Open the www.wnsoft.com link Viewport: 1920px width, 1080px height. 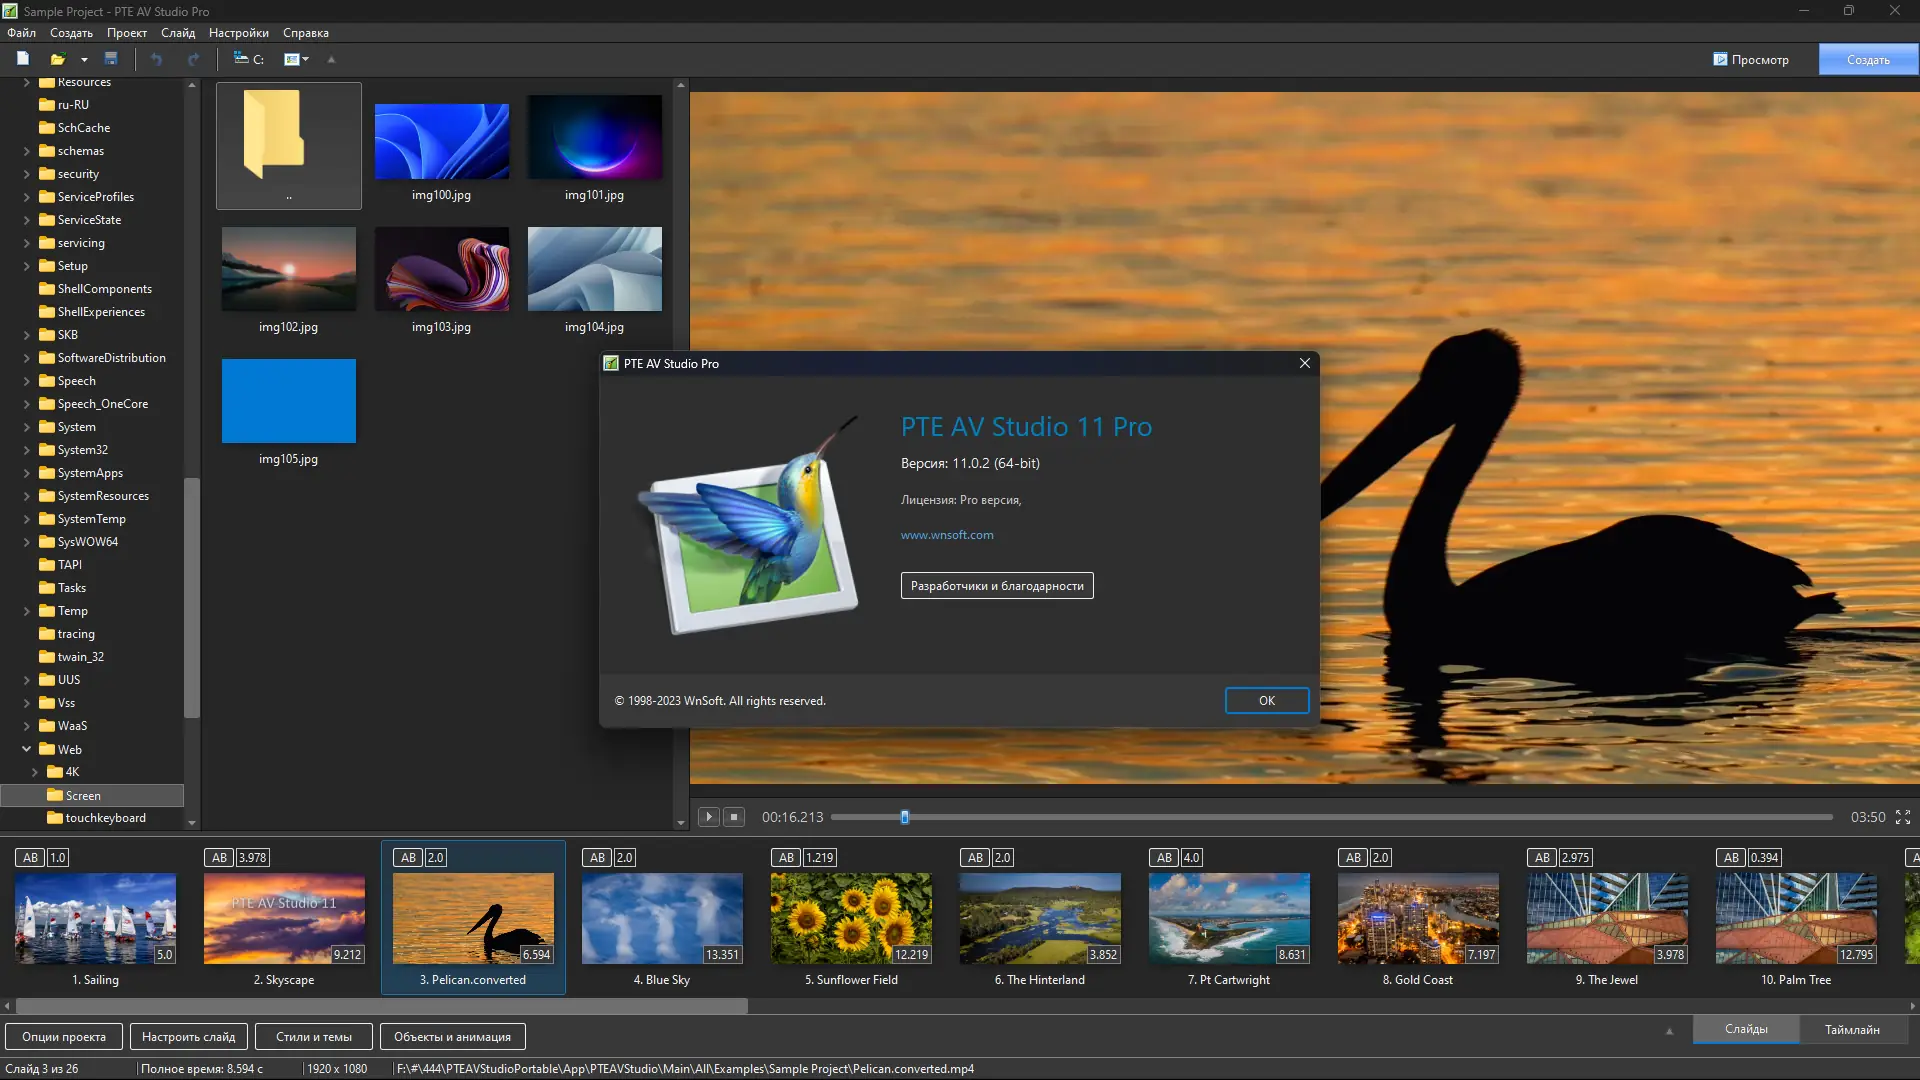tap(946, 535)
